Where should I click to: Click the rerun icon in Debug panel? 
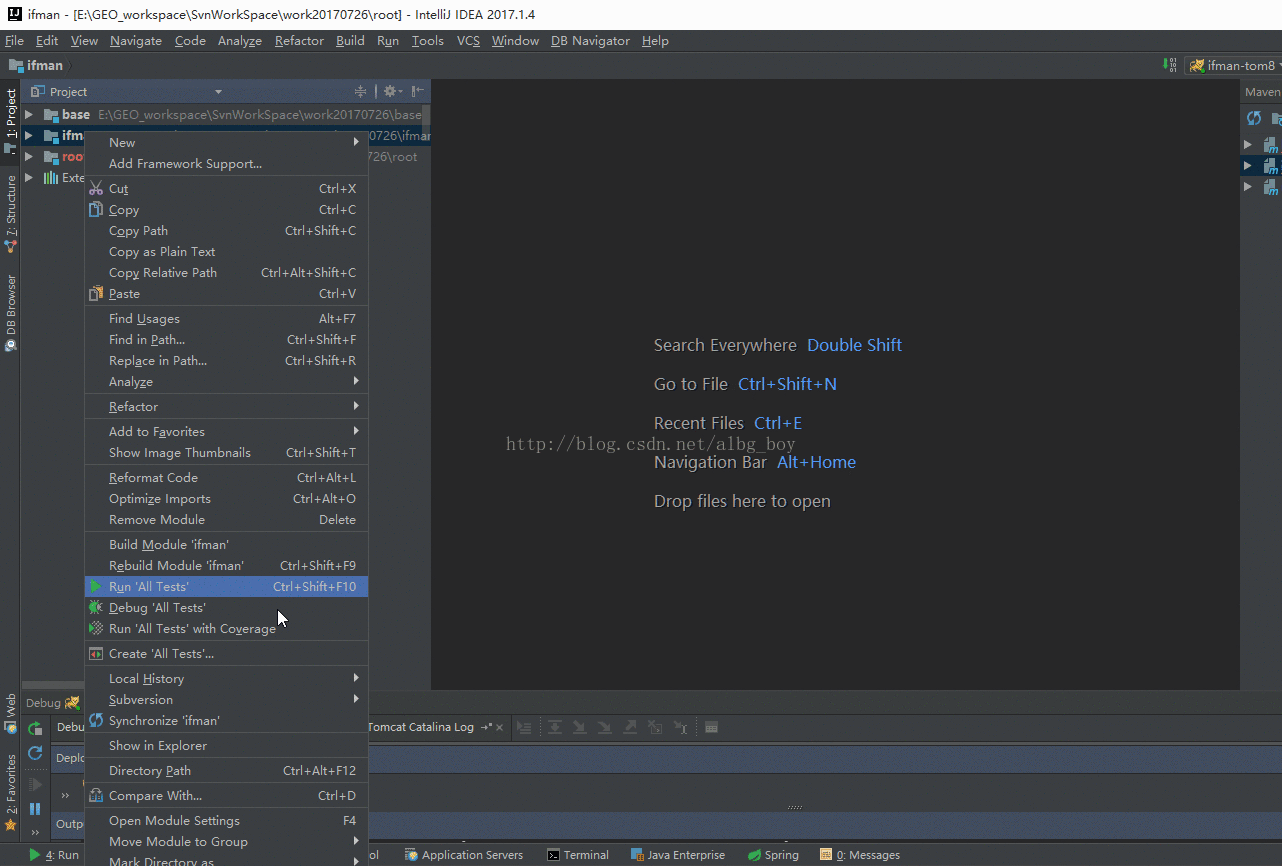click(x=35, y=729)
